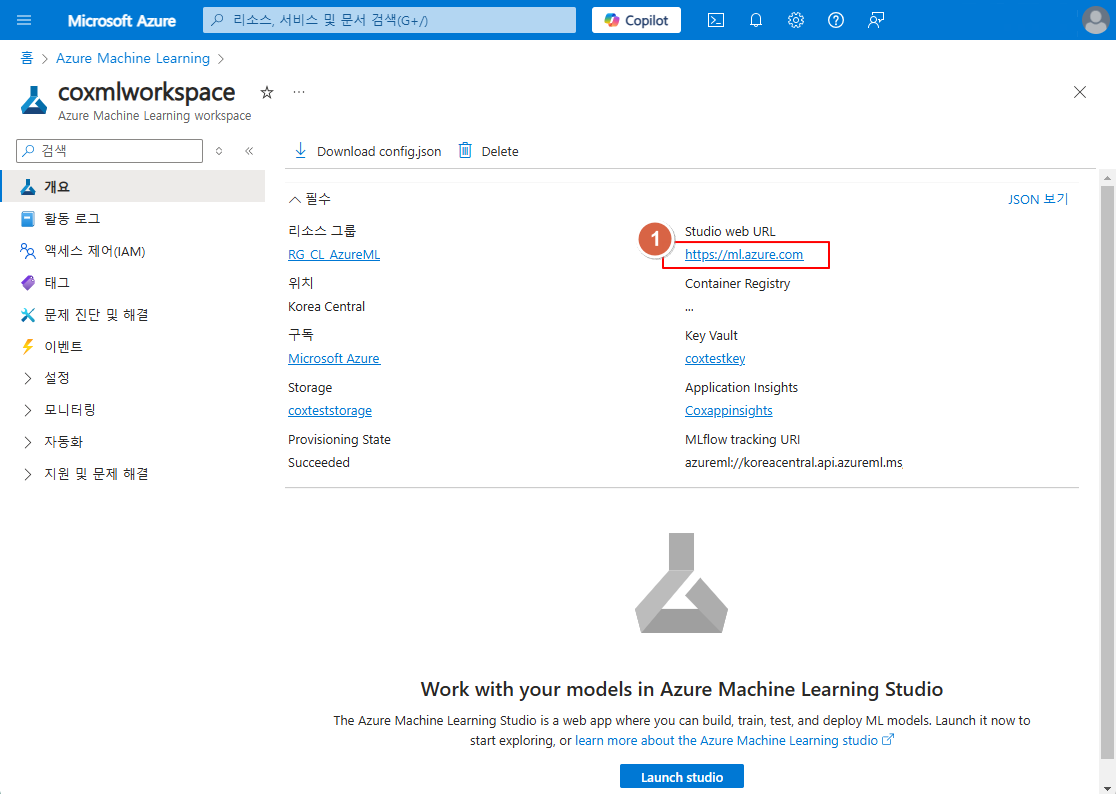Expand the 지원 및 문제 해결 group
Screen dimensions: 1116x794
(28, 474)
